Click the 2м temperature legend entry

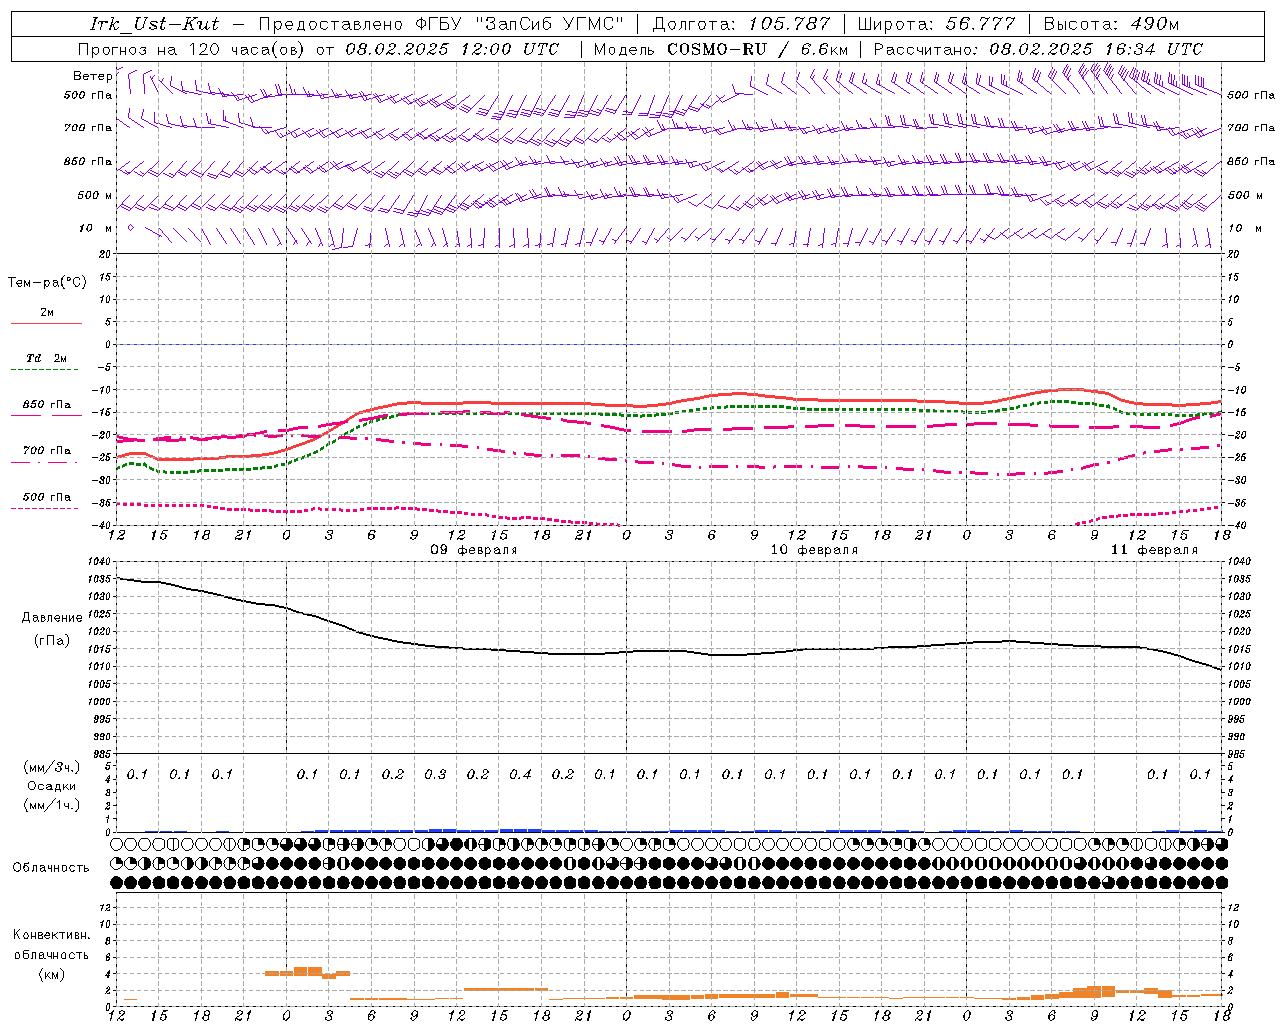click(47, 313)
